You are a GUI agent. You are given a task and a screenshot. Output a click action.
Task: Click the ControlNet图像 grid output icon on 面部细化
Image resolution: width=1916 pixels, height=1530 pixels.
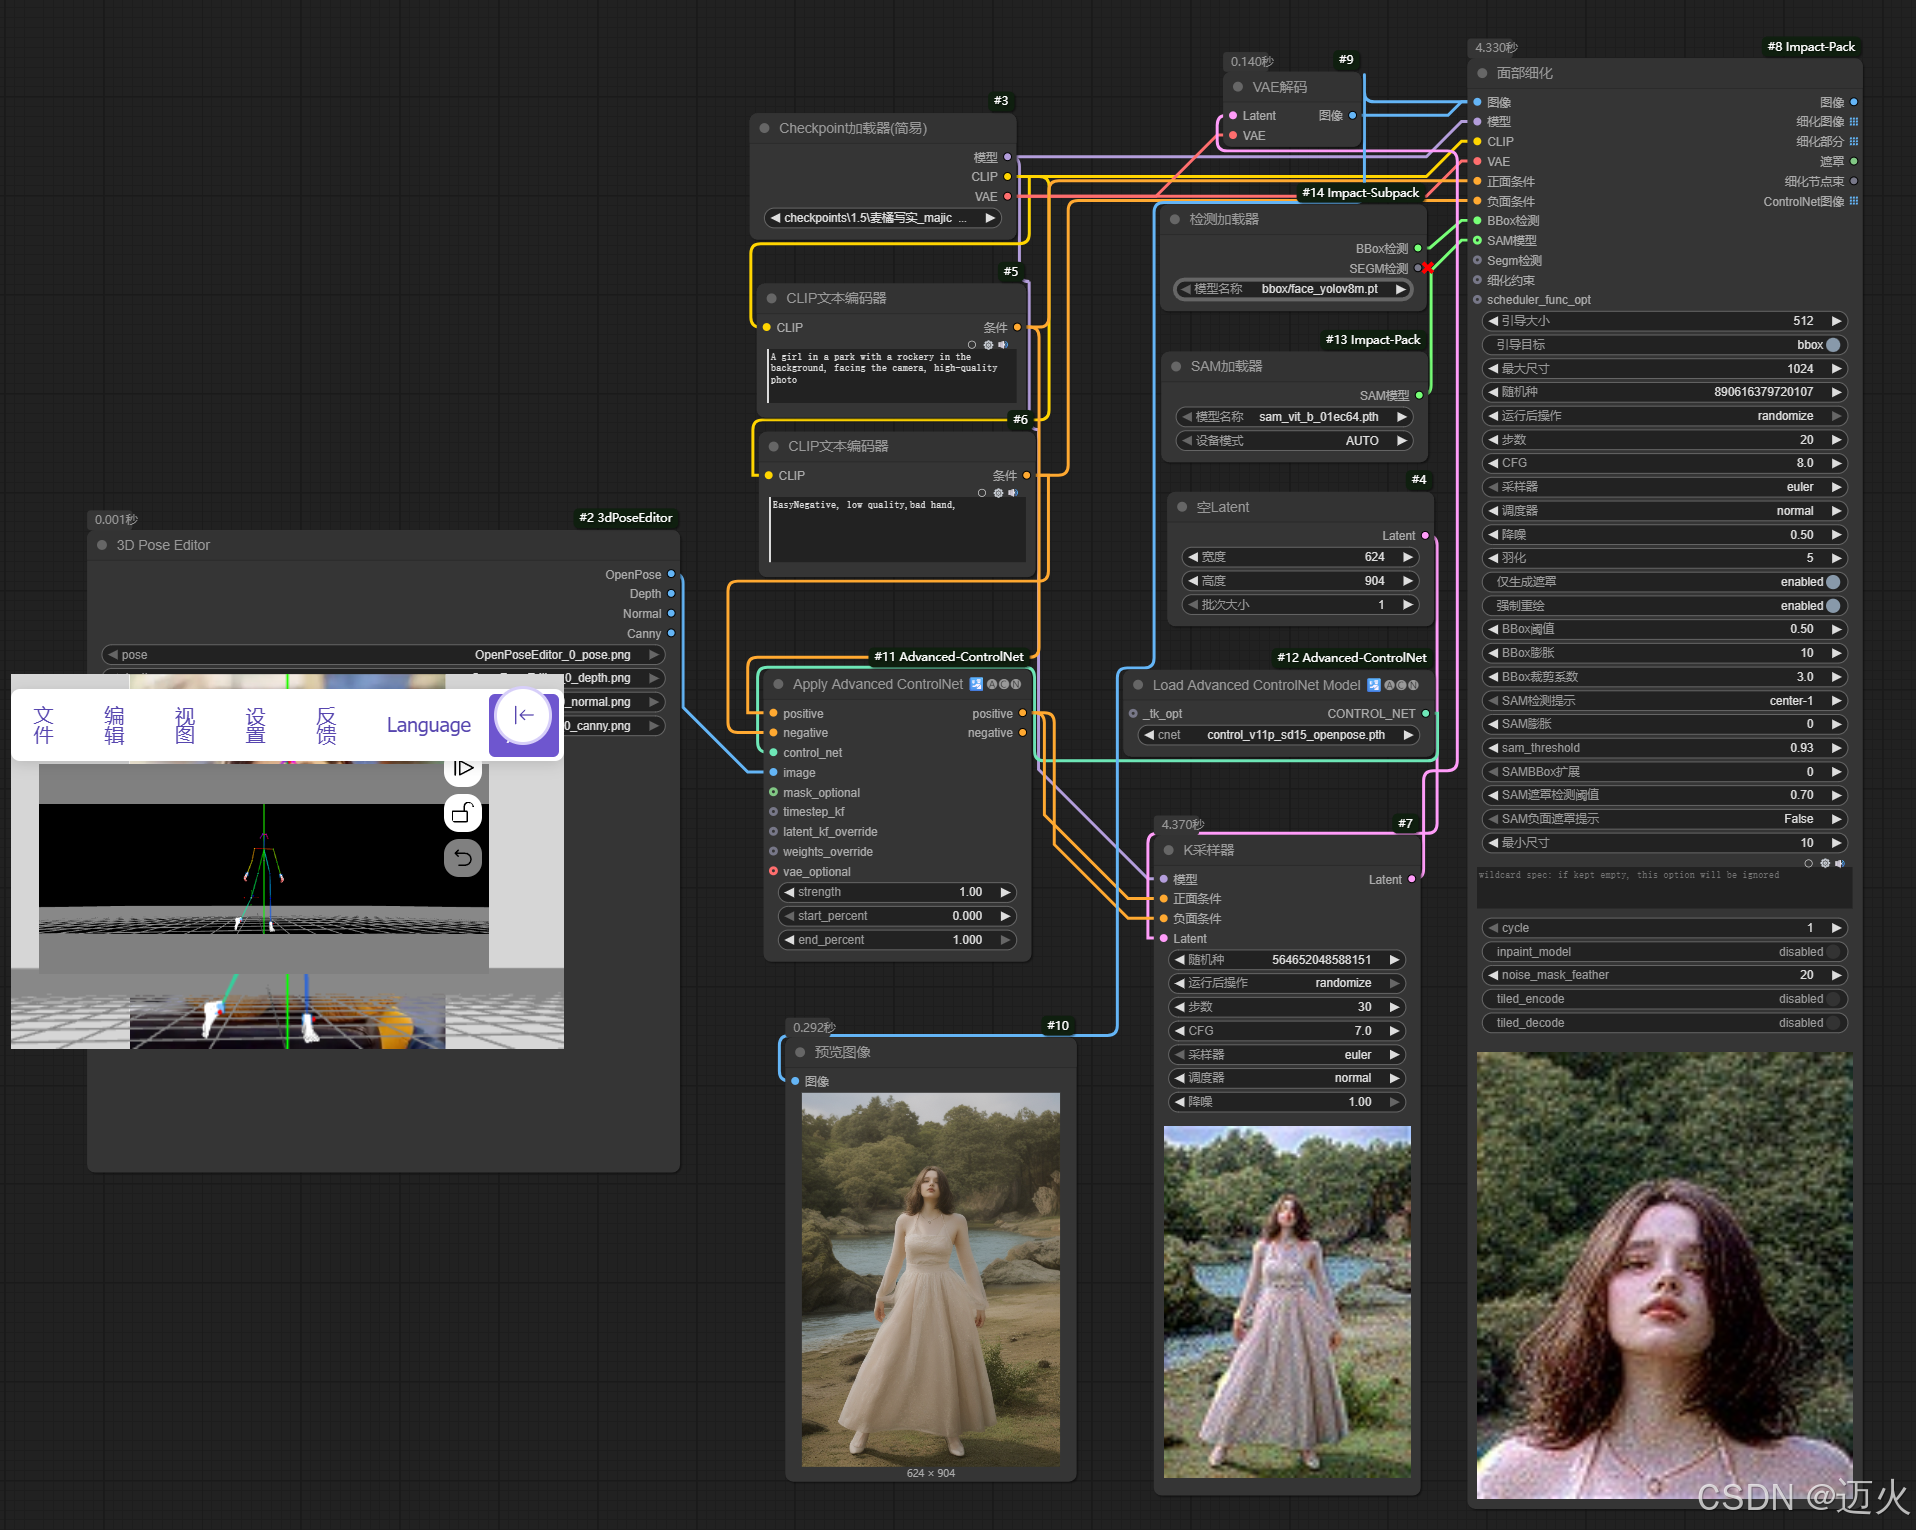point(1853,201)
